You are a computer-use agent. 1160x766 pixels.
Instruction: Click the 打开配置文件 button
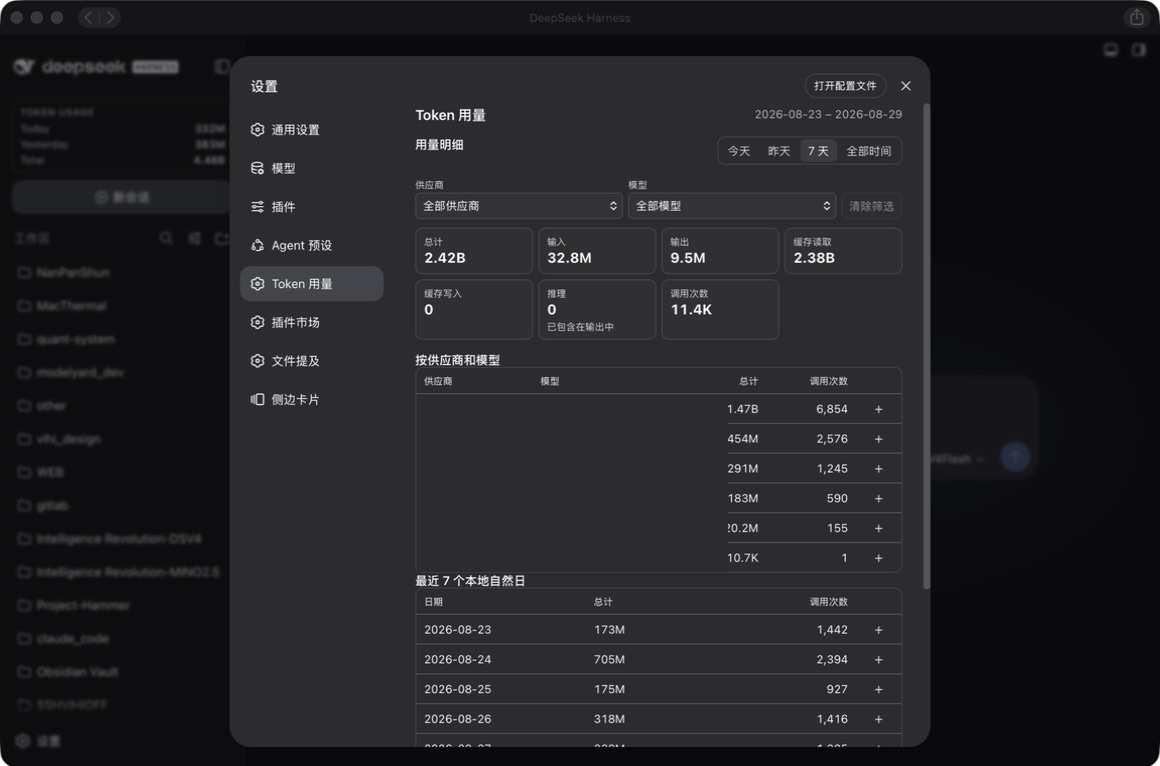845,86
